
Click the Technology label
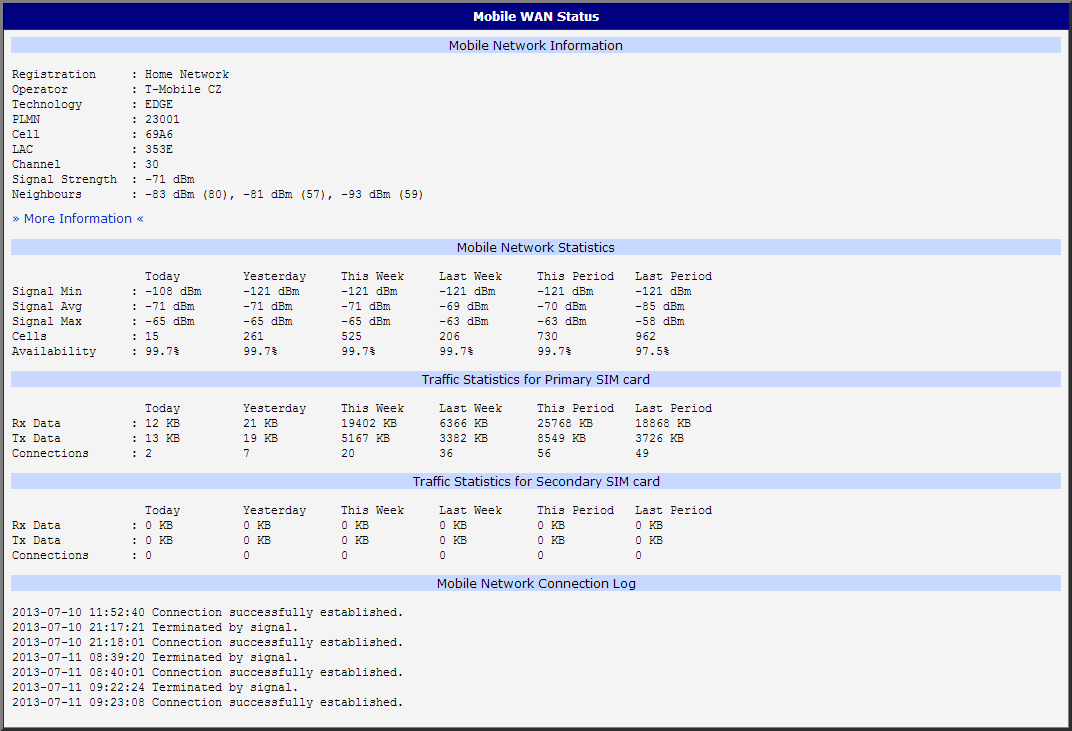click(46, 105)
